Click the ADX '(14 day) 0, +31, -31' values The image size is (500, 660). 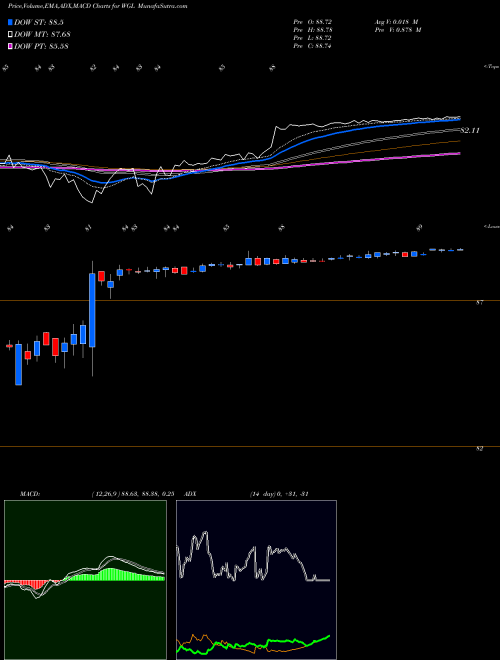click(x=279, y=494)
